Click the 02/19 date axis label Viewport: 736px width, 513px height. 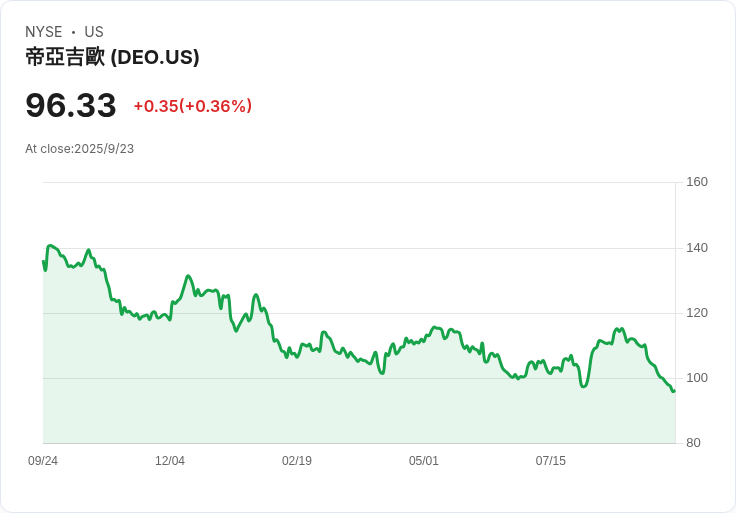tap(297, 461)
